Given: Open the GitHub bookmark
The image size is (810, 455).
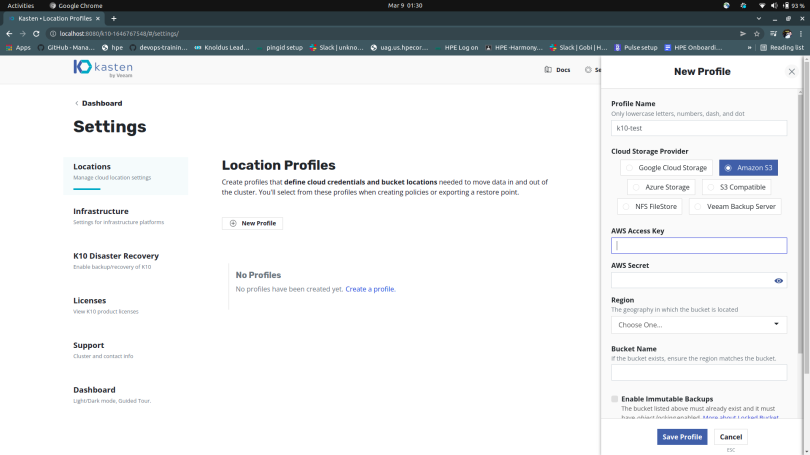Looking at the screenshot, I should click(66, 48).
